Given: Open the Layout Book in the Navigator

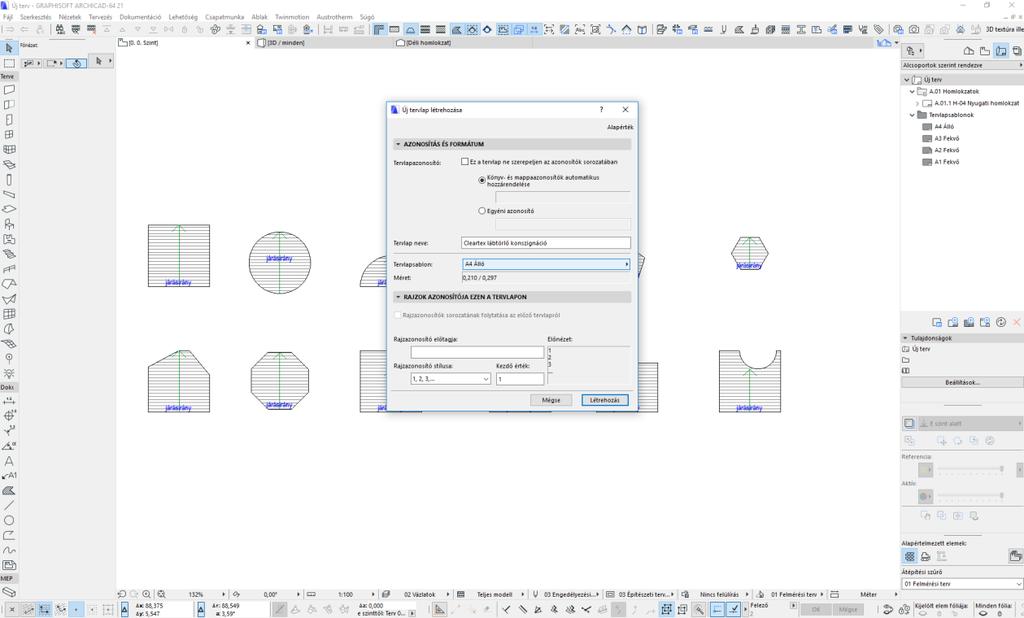Looking at the screenshot, I should click(1000, 50).
